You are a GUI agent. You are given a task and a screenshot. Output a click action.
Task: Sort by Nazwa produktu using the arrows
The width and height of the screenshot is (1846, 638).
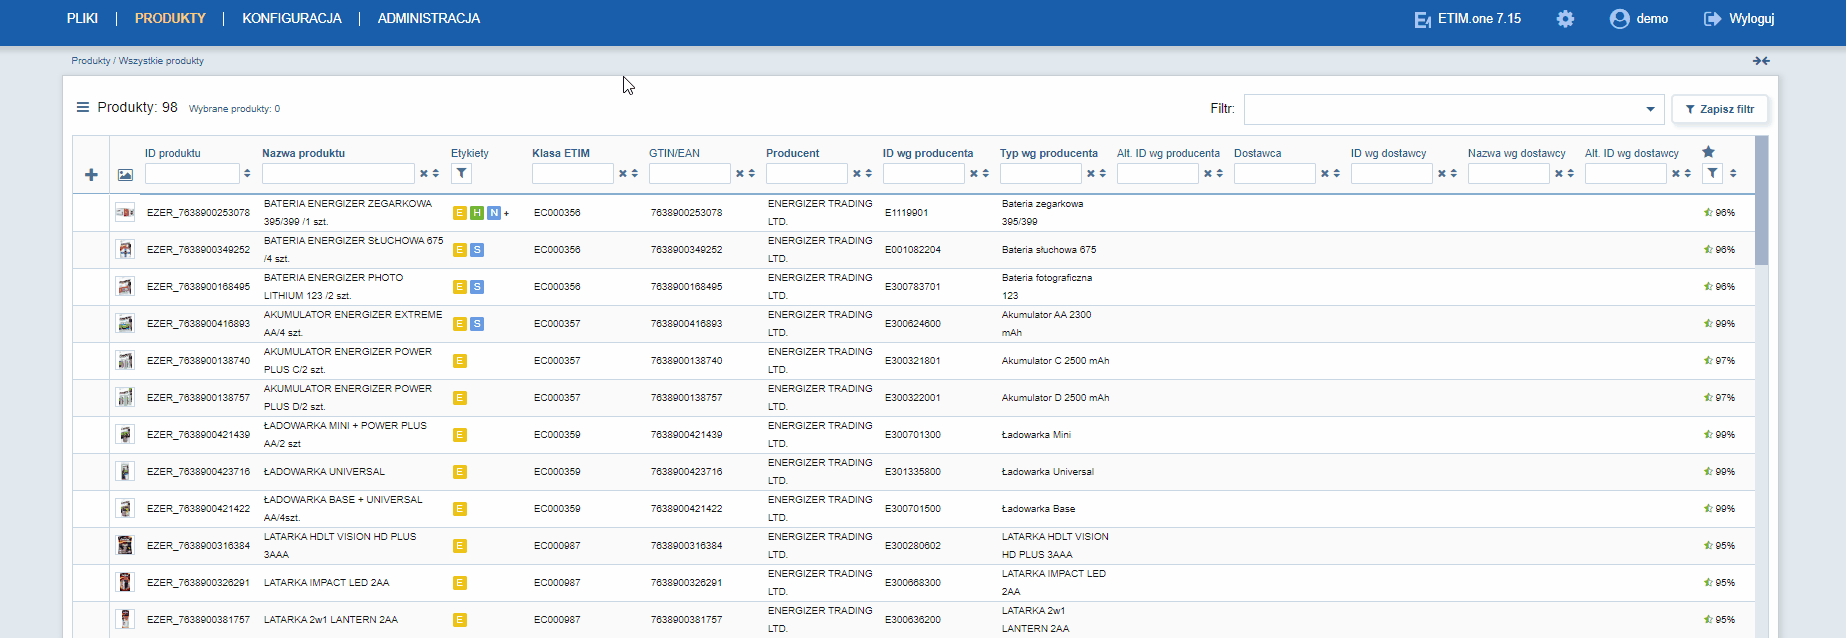tap(436, 174)
